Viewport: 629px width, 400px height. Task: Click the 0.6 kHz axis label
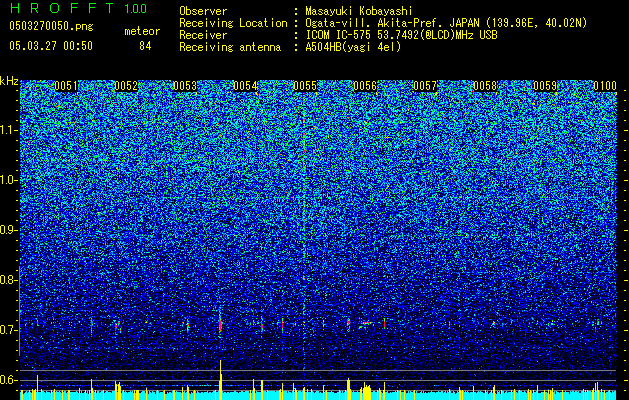(8, 380)
